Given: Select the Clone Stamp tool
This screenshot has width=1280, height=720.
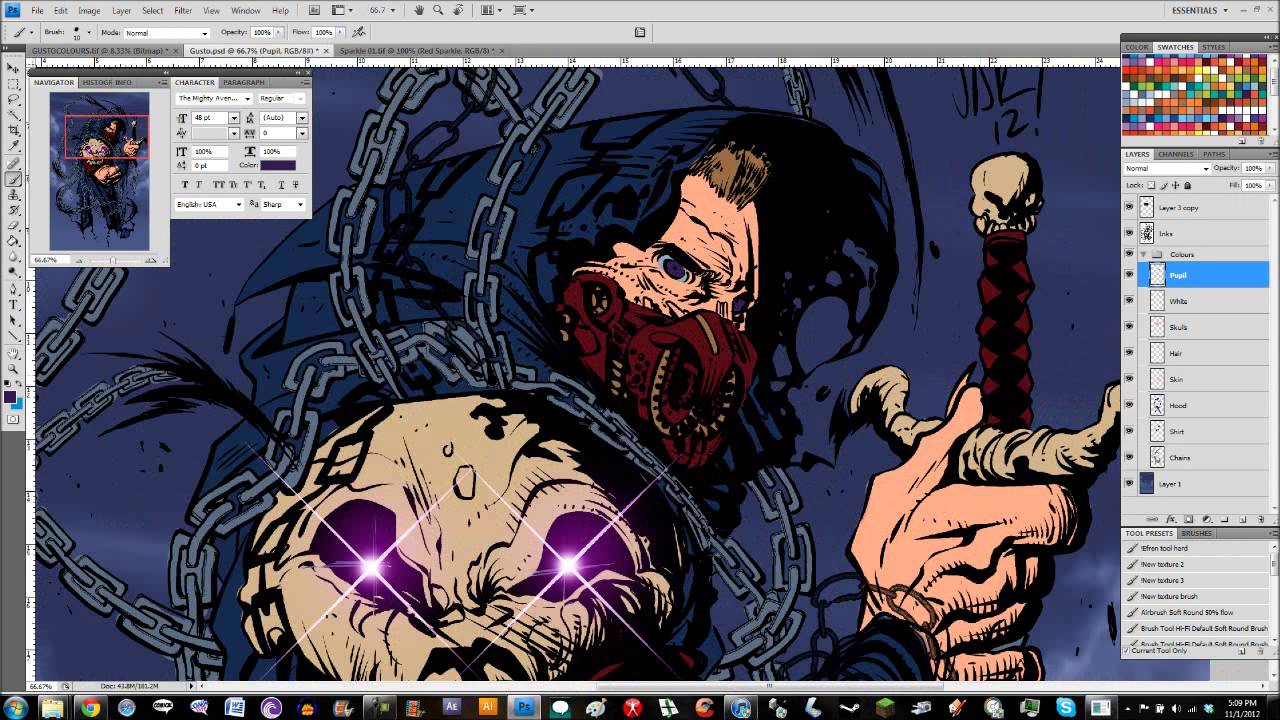Looking at the screenshot, I should tap(14, 195).
